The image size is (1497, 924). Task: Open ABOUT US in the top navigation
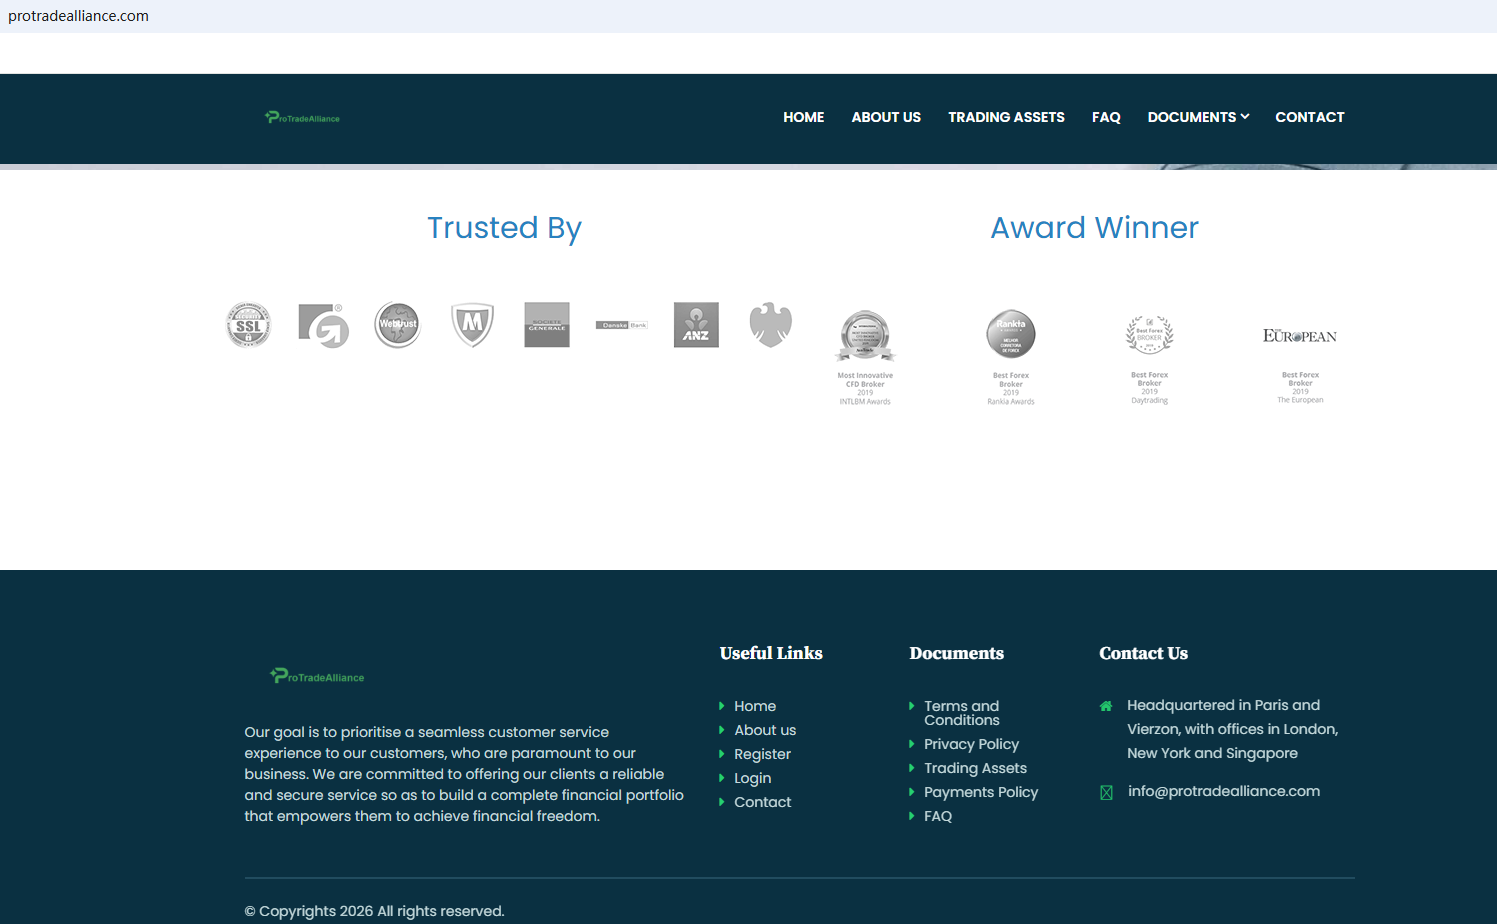(886, 117)
